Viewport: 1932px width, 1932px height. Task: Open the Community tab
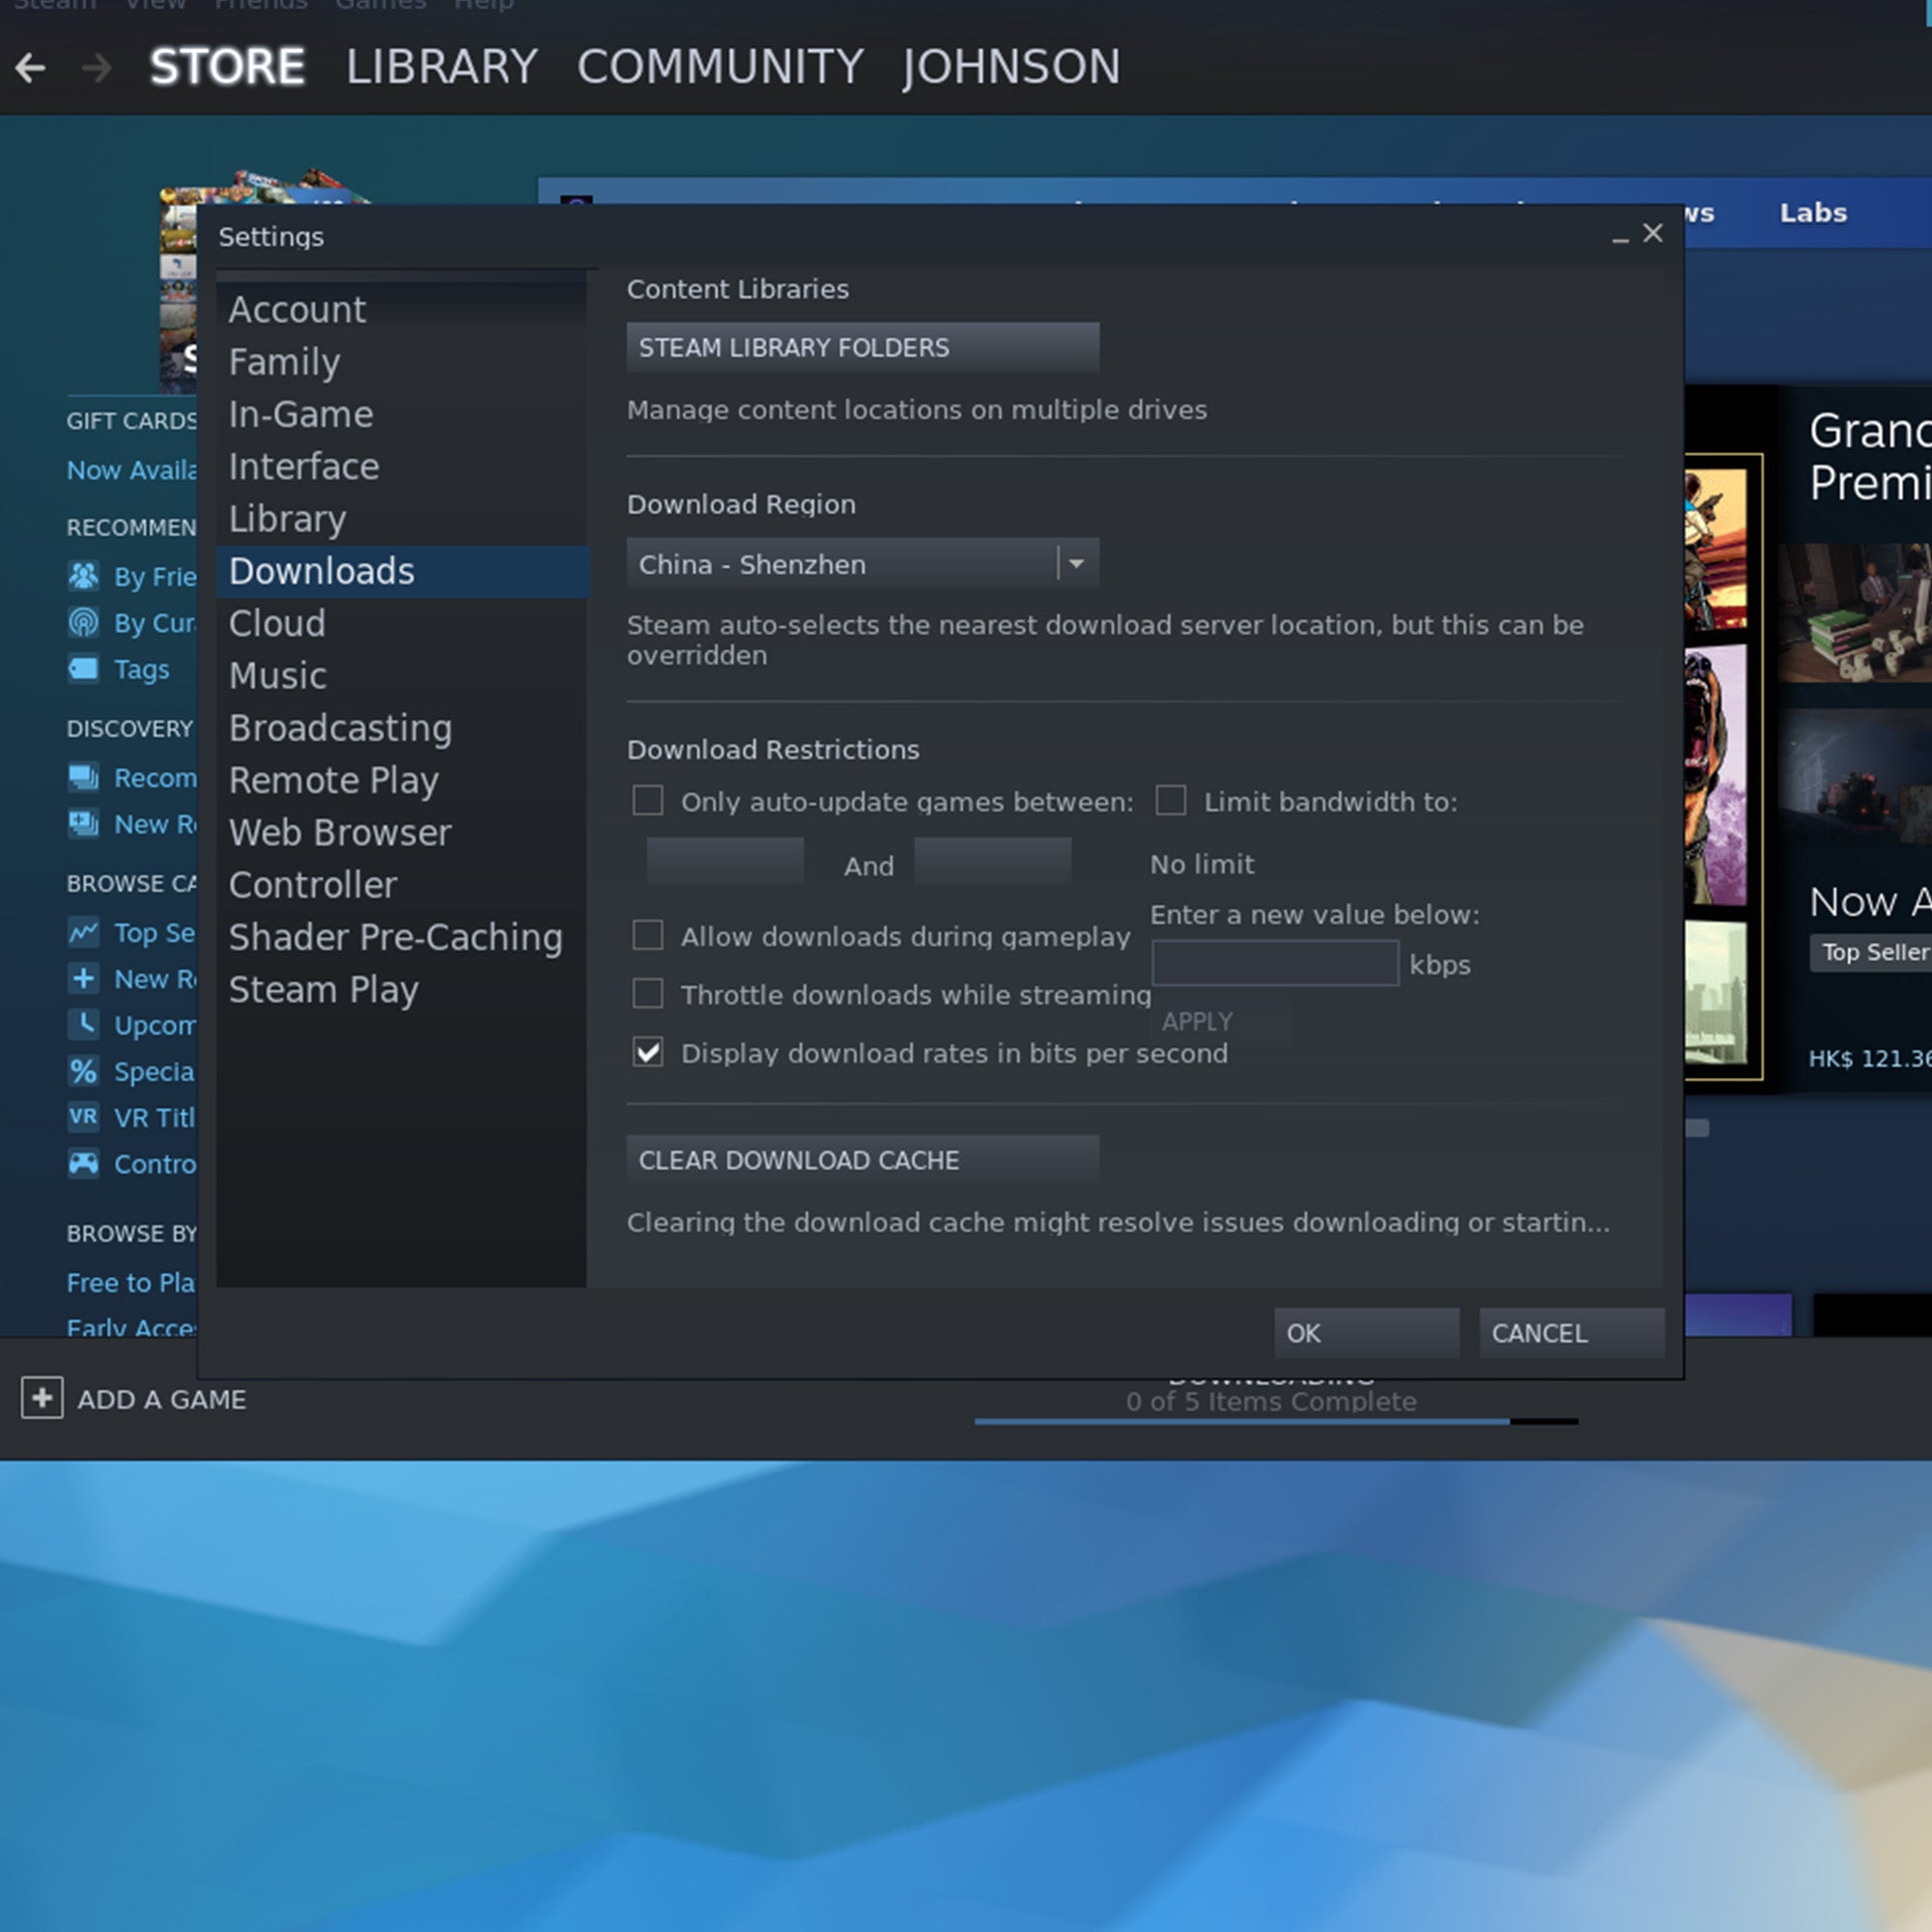[x=720, y=67]
